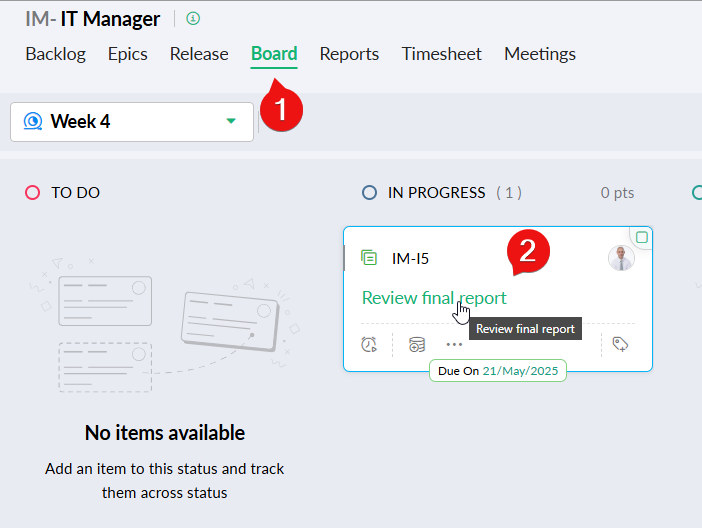The width and height of the screenshot is (702, 528).
Task: Click the timer icon on card IM-I5
Action: point(369,344)
